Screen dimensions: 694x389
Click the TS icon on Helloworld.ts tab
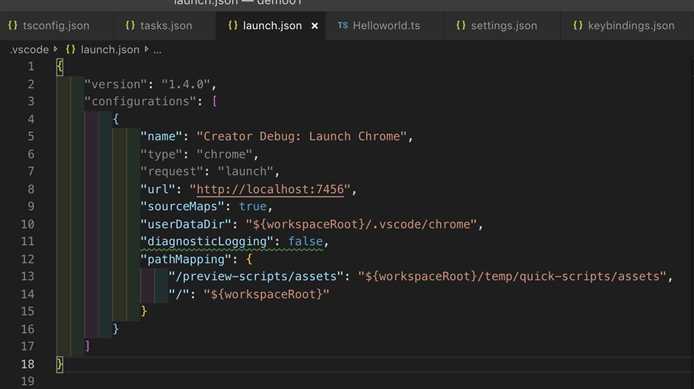tap(343, 26)
